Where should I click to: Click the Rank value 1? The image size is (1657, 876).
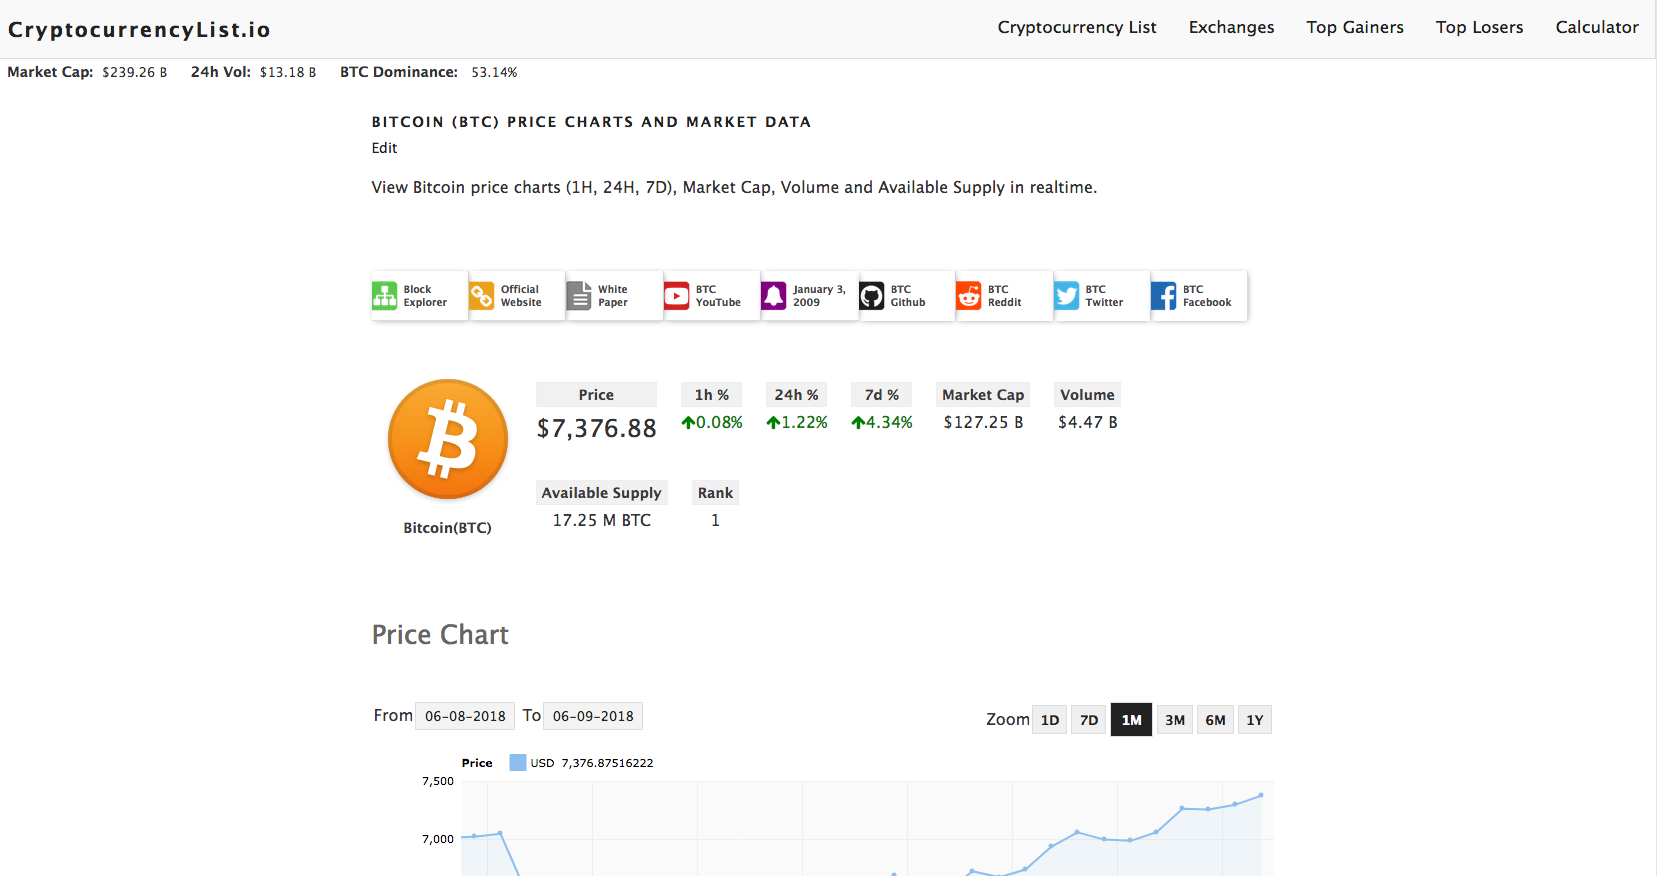click(715, 520)
